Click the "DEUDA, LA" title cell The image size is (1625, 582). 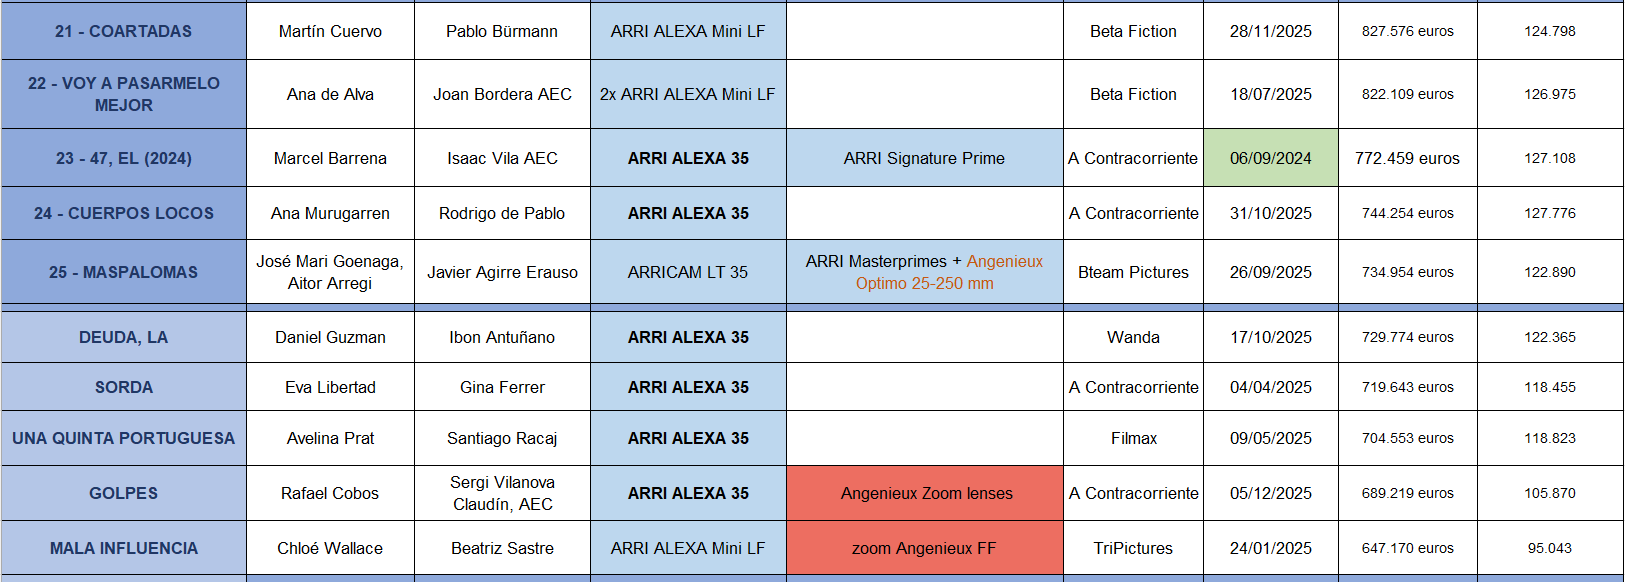(x=123, y=337)
